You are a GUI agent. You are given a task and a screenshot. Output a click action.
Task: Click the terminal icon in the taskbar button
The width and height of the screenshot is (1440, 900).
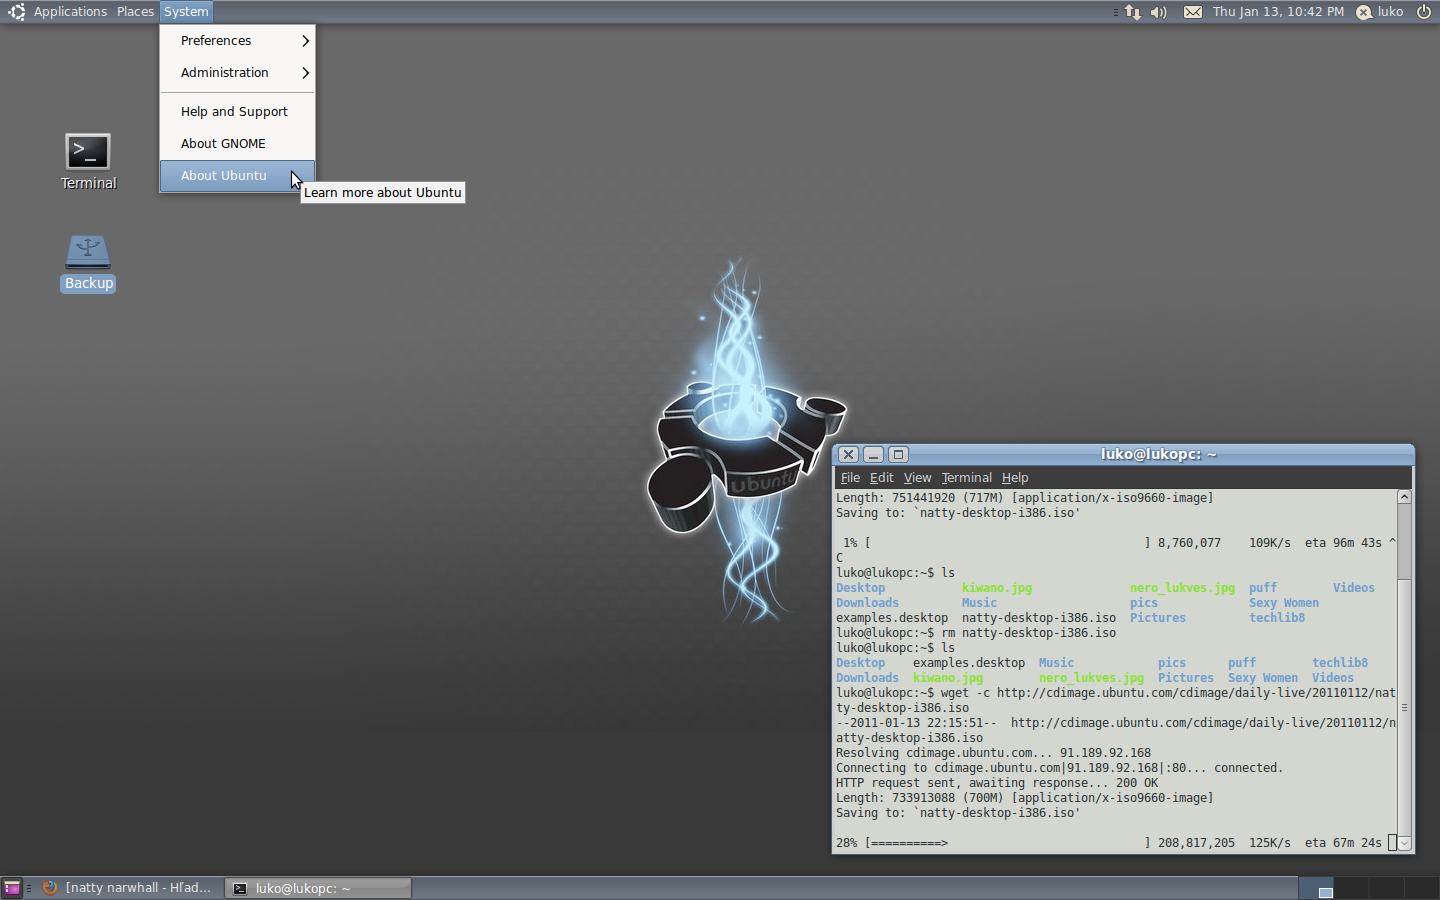click(x=240, y=888)
